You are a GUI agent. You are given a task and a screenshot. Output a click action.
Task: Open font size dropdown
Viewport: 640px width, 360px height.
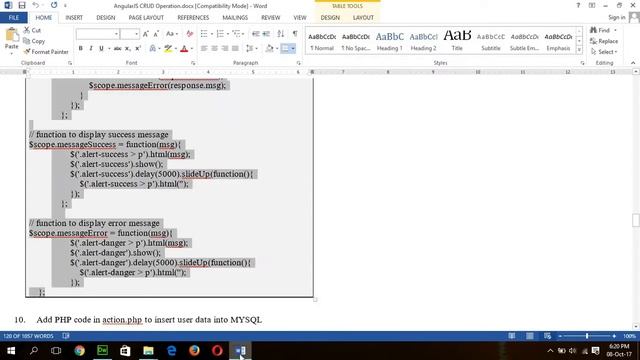point(137,34)
